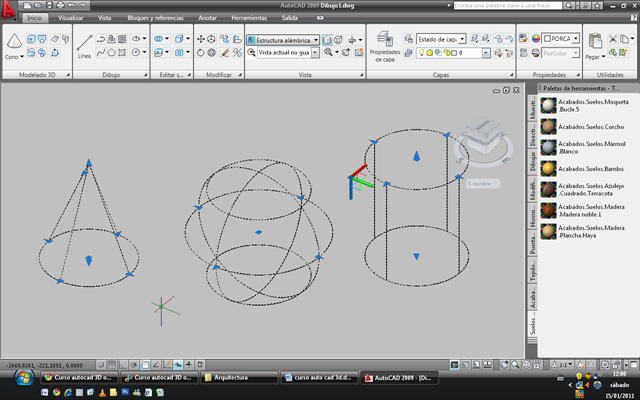Select the Cono cone modeling tool

pyautogui.click(x=14, y=46)
